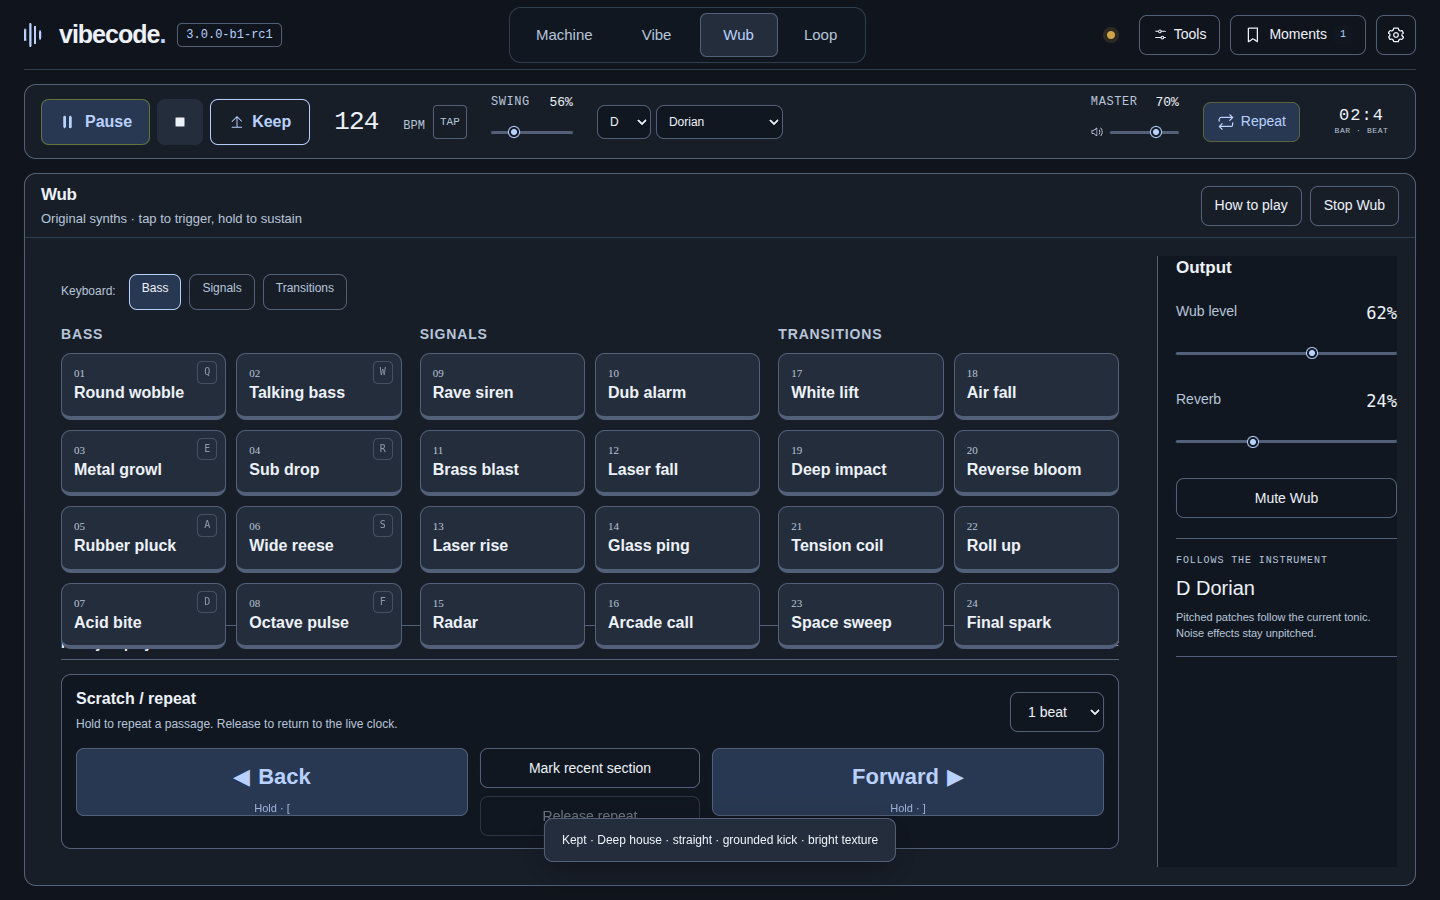Viewport: 1440px width, 900px height.
Task: Click the amber status indicator dot
Action: 1110,35
